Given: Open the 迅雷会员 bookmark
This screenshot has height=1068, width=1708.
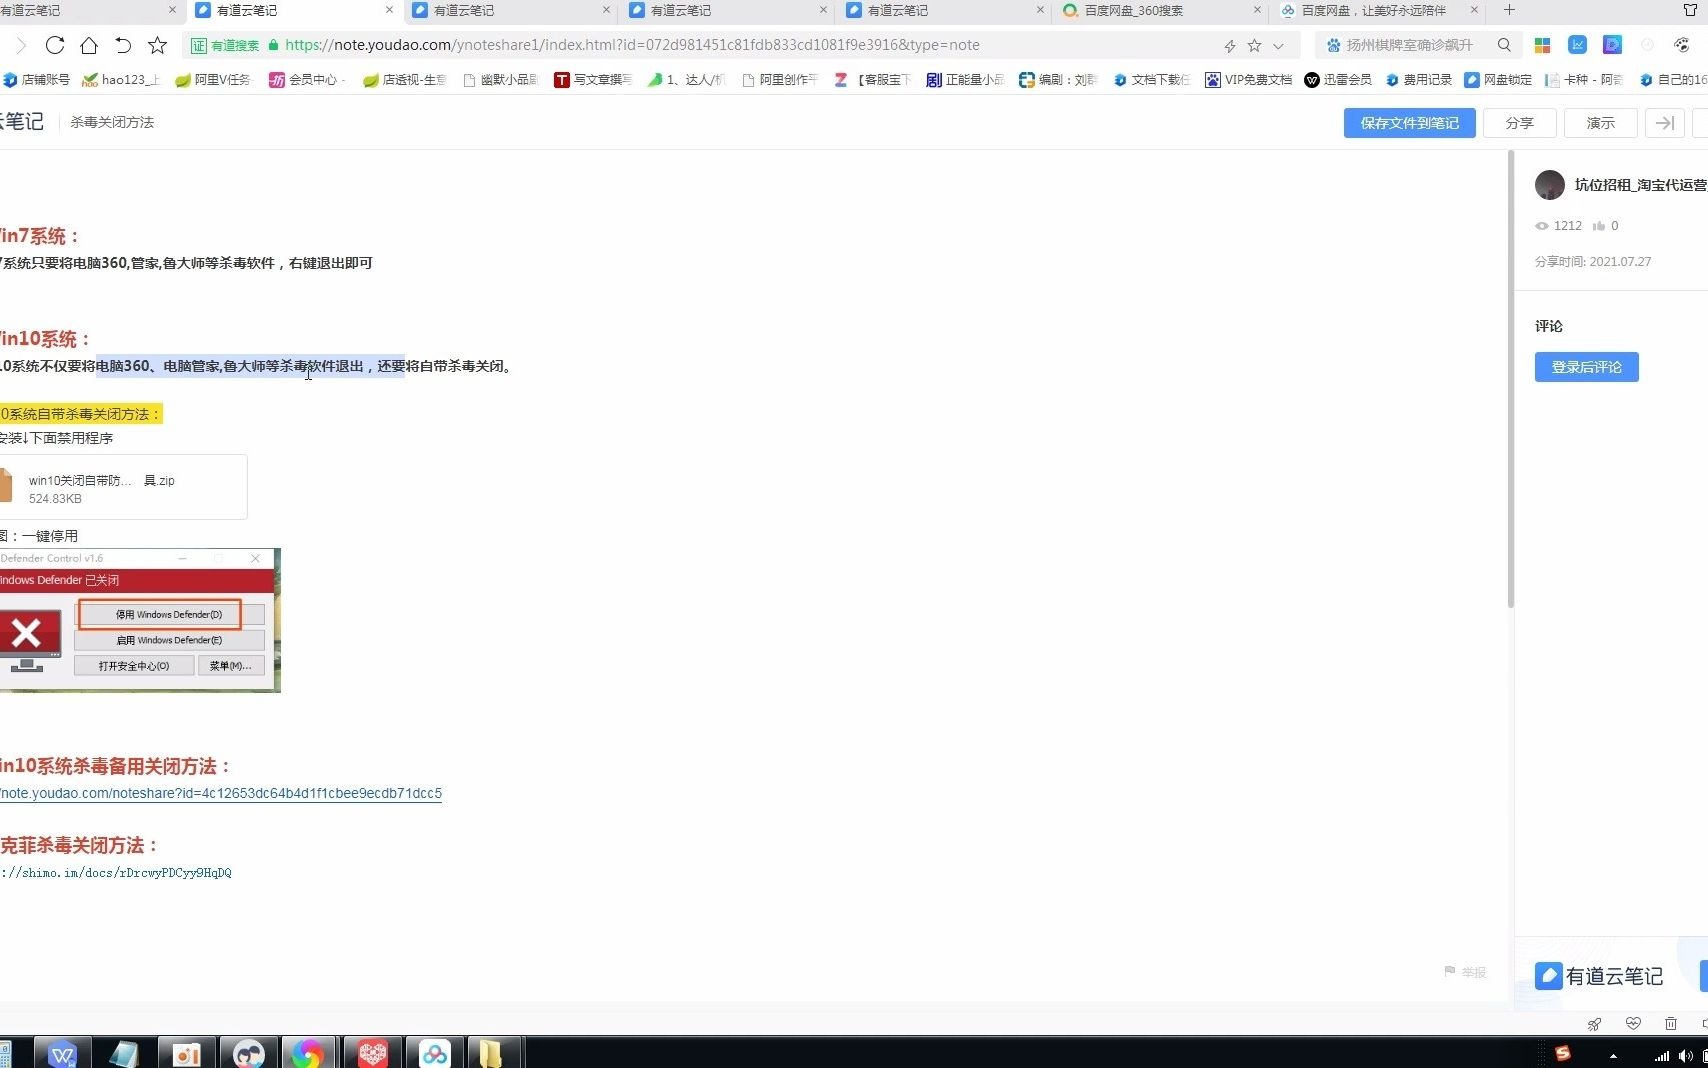Looking at the screenshot, I should (x=1338, y=80).
